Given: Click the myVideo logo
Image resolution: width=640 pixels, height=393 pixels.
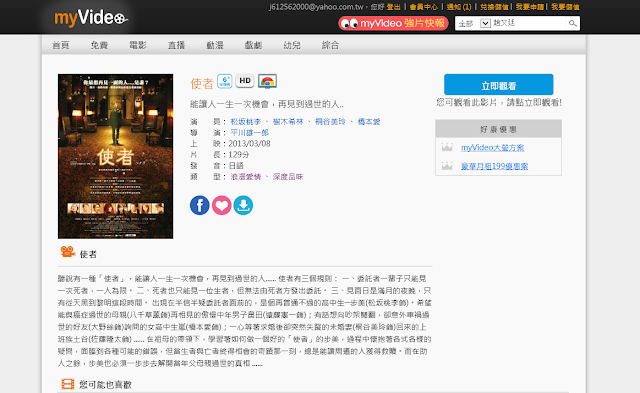Looking at the screenshot, I should [x=91, y=18].
